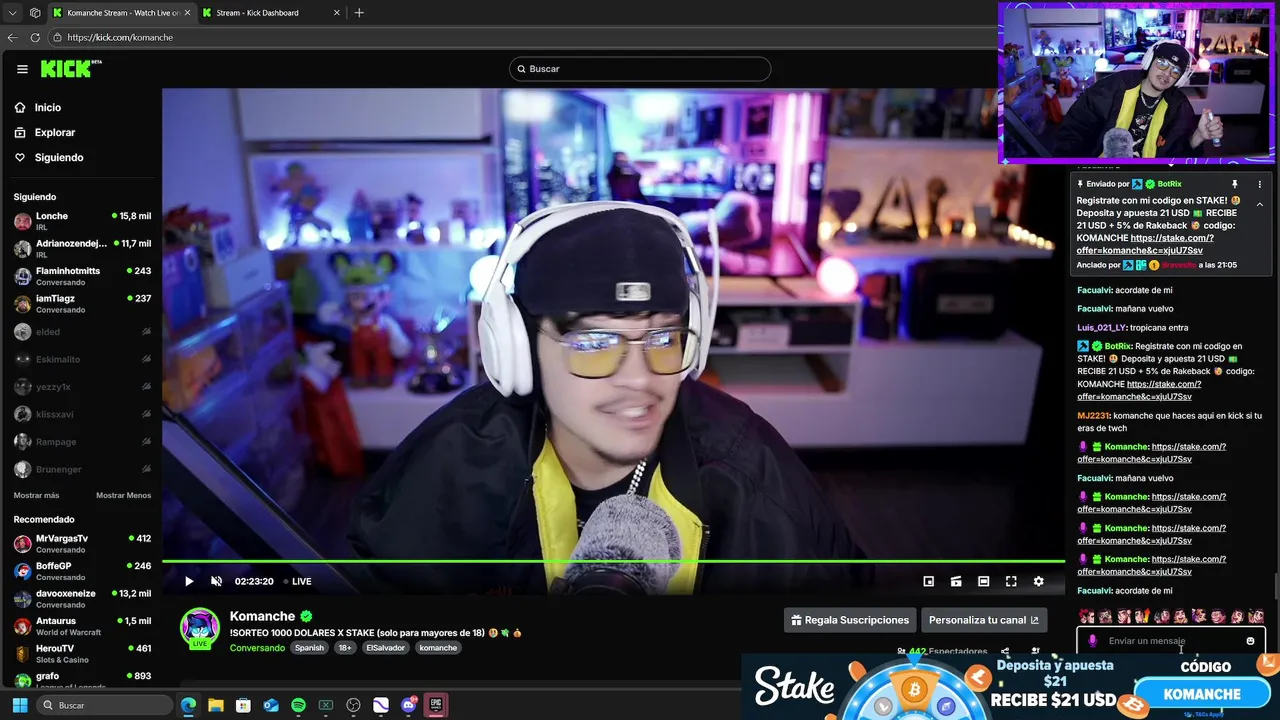Open Siguiendo in the sidebar
Screen dimensions: 1280x720
click(49, 157)
